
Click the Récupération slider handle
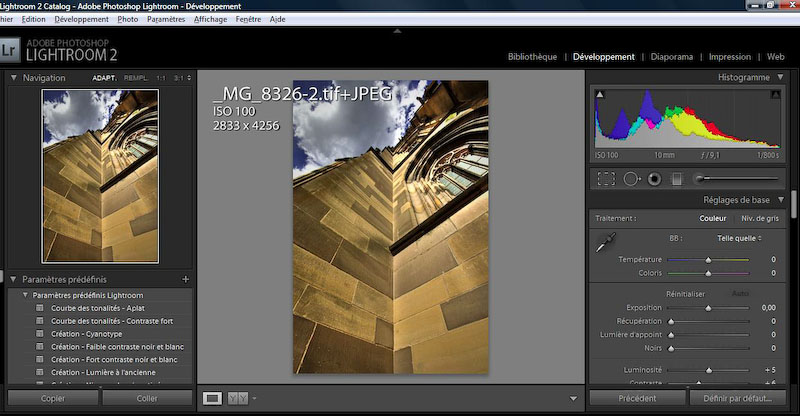point(671,322)
